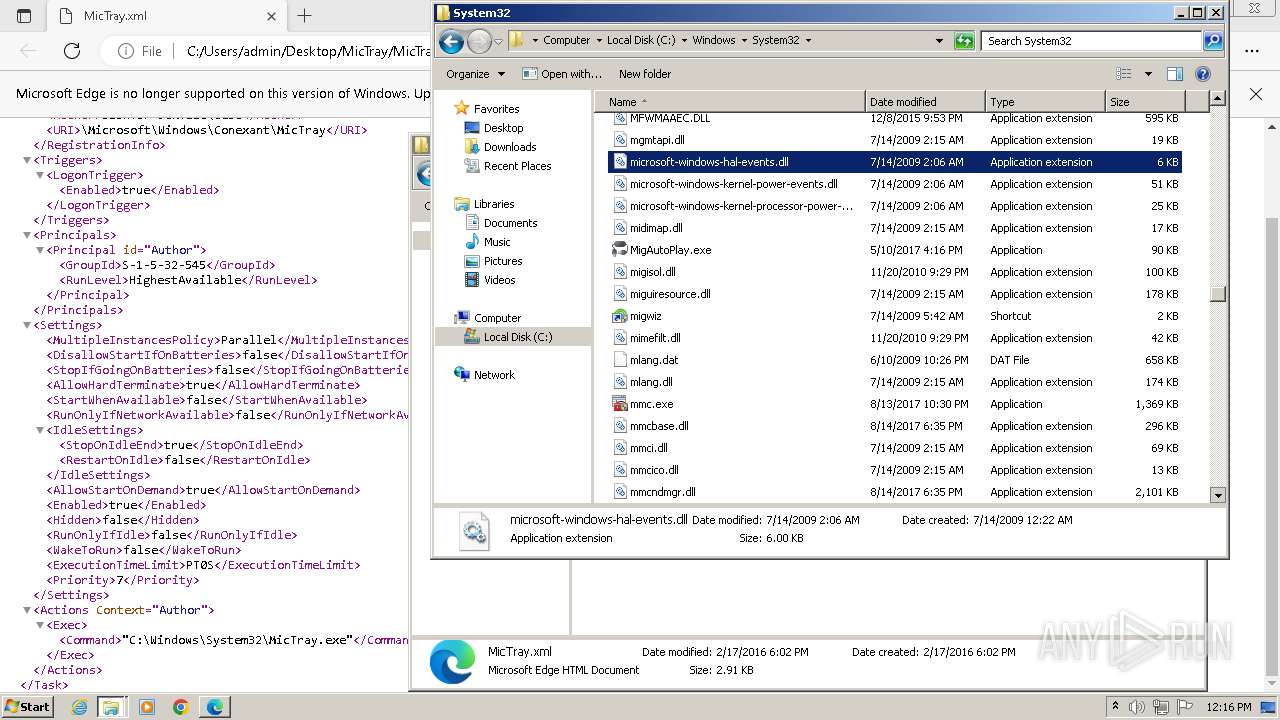Change view using the view icon
The width and height of the screenshot is (1280, 720).
coord(1124,74)
